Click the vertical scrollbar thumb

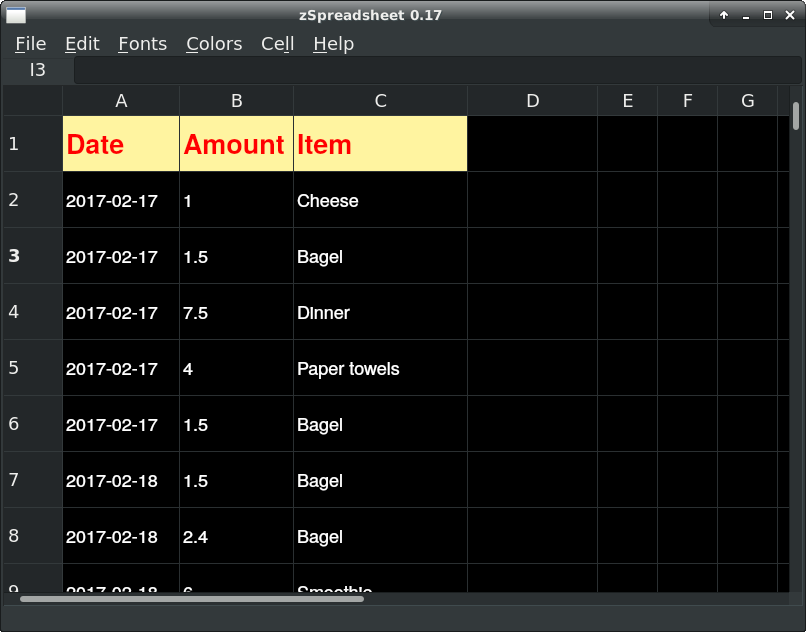[796, 116]
